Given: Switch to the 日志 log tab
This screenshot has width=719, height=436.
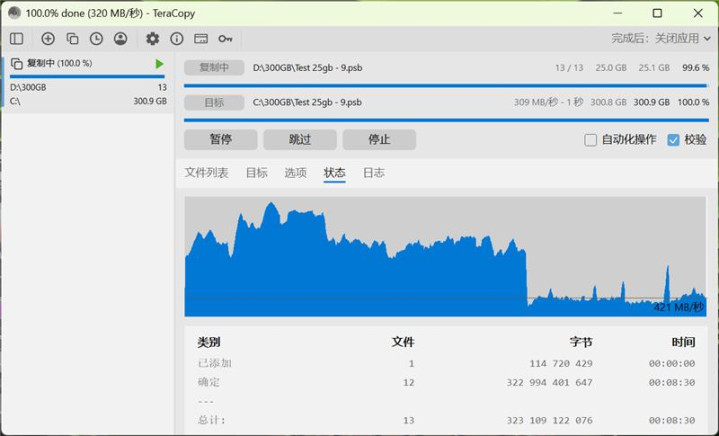Looking at the screenshot, I should [x=373, y=173].
